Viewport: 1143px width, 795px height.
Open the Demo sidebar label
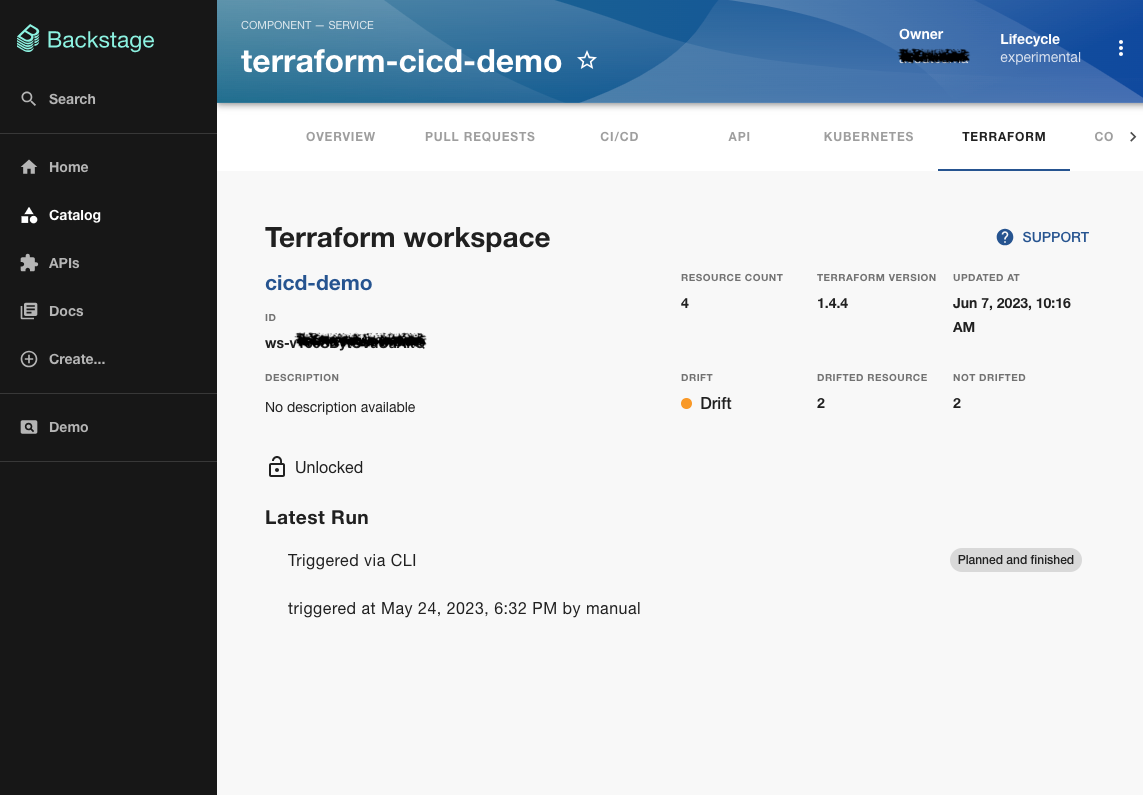(x=69, y=427)
